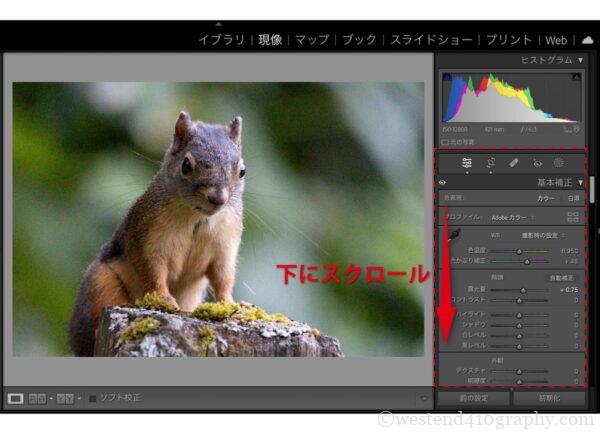Select the Edit sliders tool icon
The width and height of the screenshot is (600, 434).
467,162
